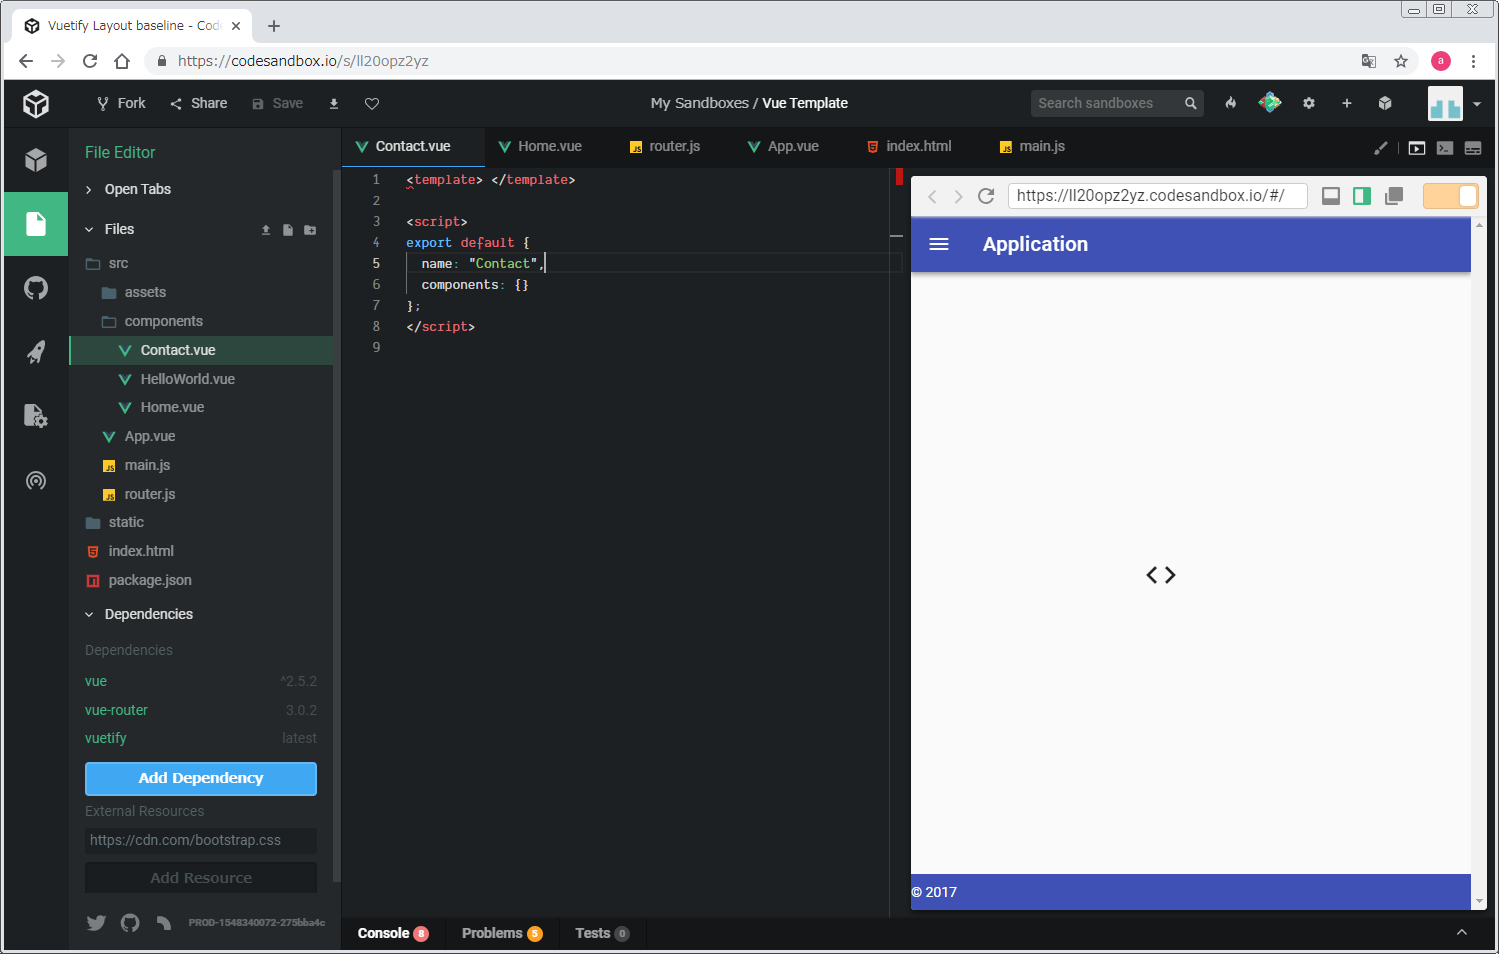Click the Search sandboxes field
The width and height of the screenshot is (1499, 954).
1106,104
